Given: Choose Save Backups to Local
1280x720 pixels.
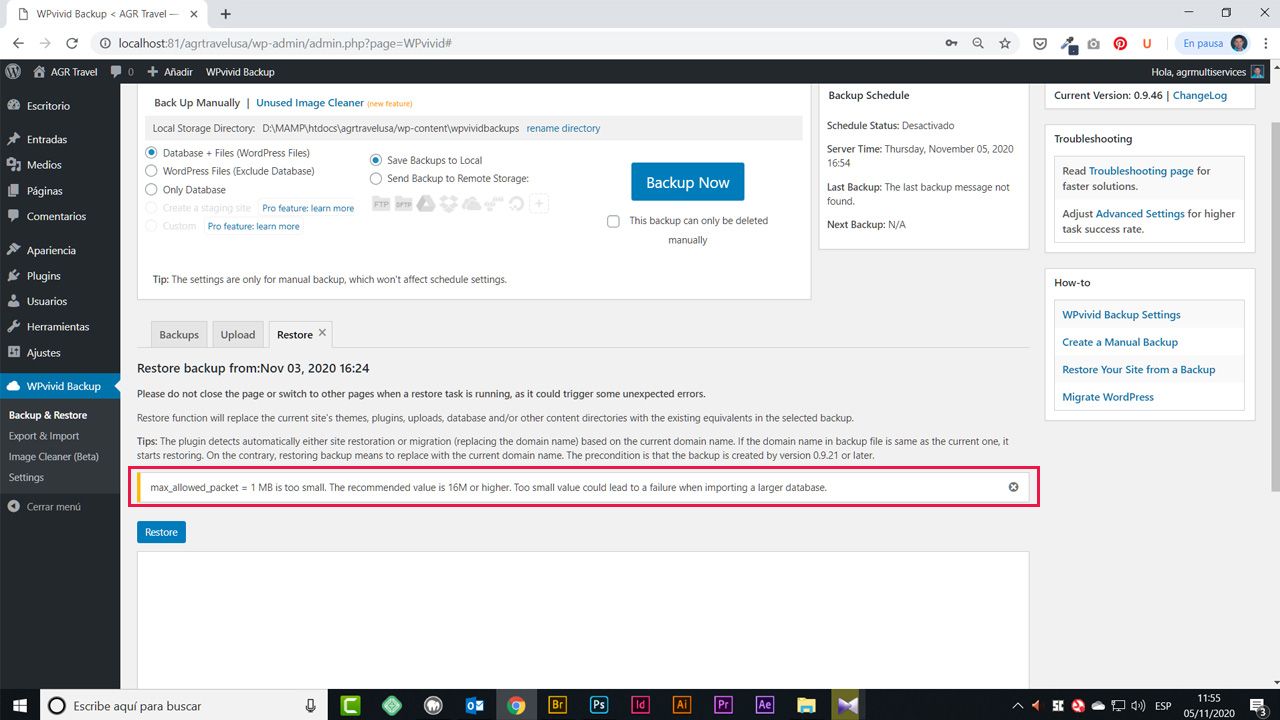Looking at the screenshot, I should click(376, 160).
